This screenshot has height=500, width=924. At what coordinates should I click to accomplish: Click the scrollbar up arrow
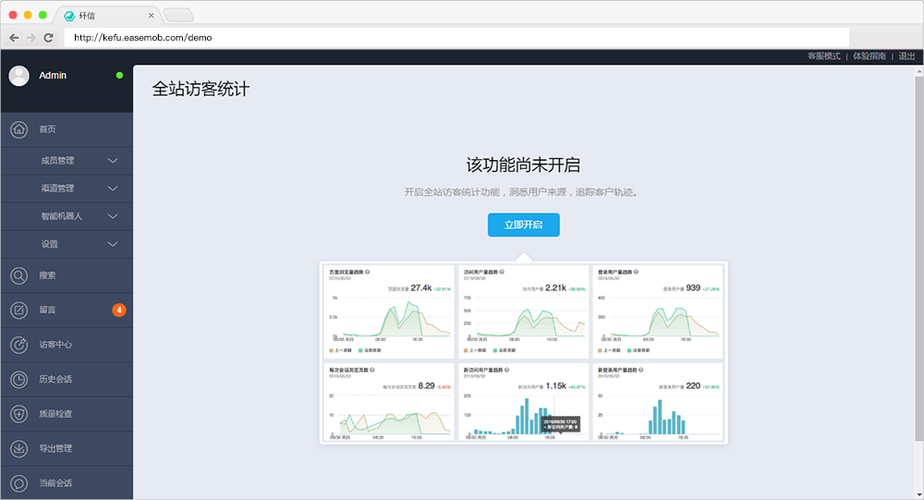919,71
